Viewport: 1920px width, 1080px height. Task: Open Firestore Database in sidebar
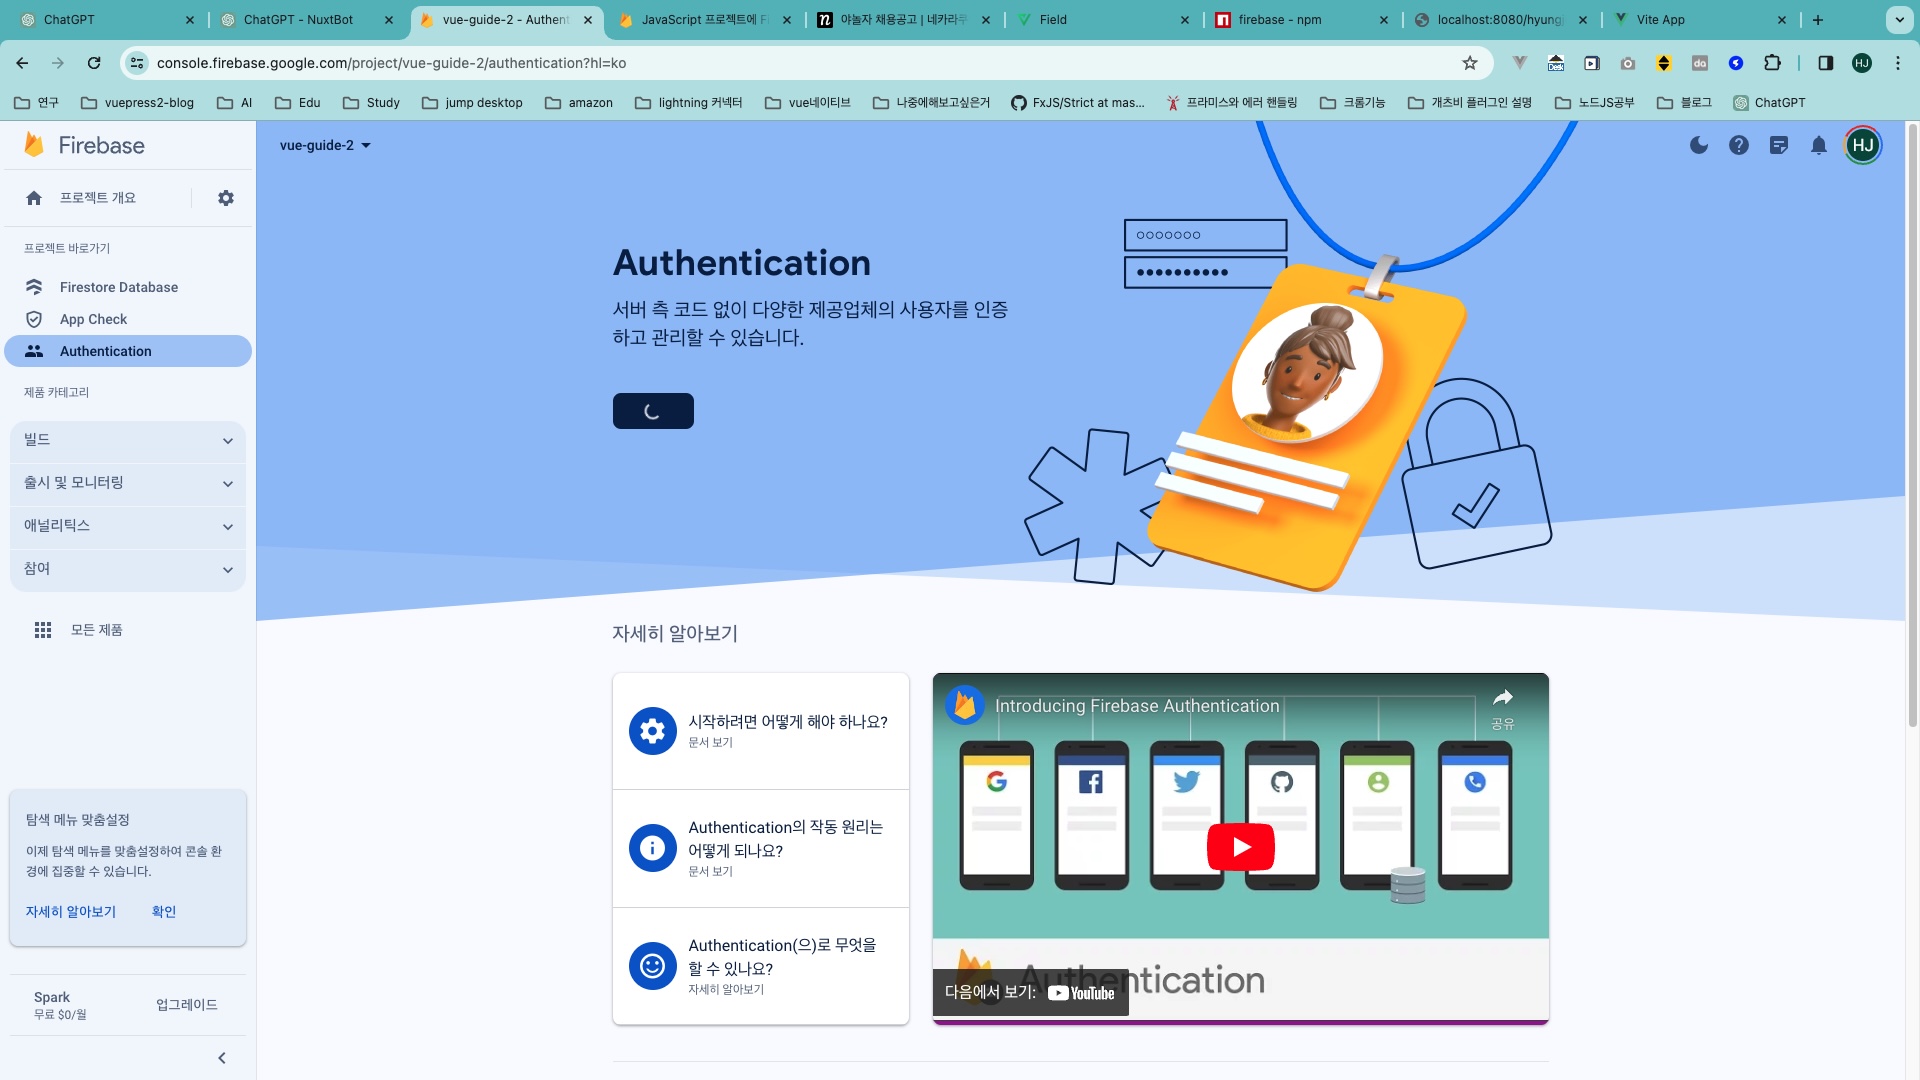pyautogui.click(x=128, y=287)
